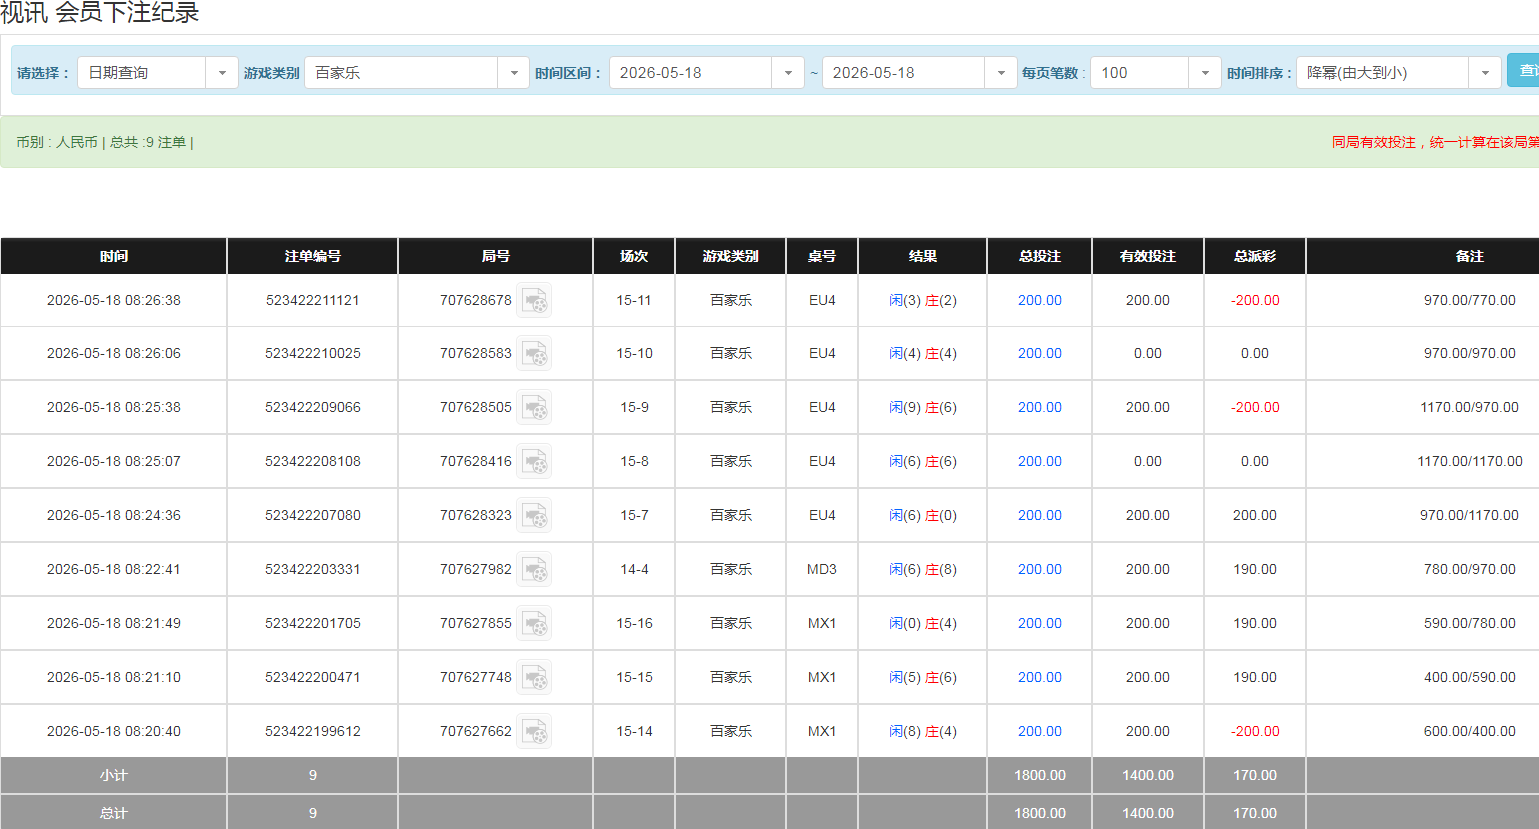Viewport: 1539px width, 829px height.
Task: Open video replay icon for round 707628323
Action: click(534, 515)
